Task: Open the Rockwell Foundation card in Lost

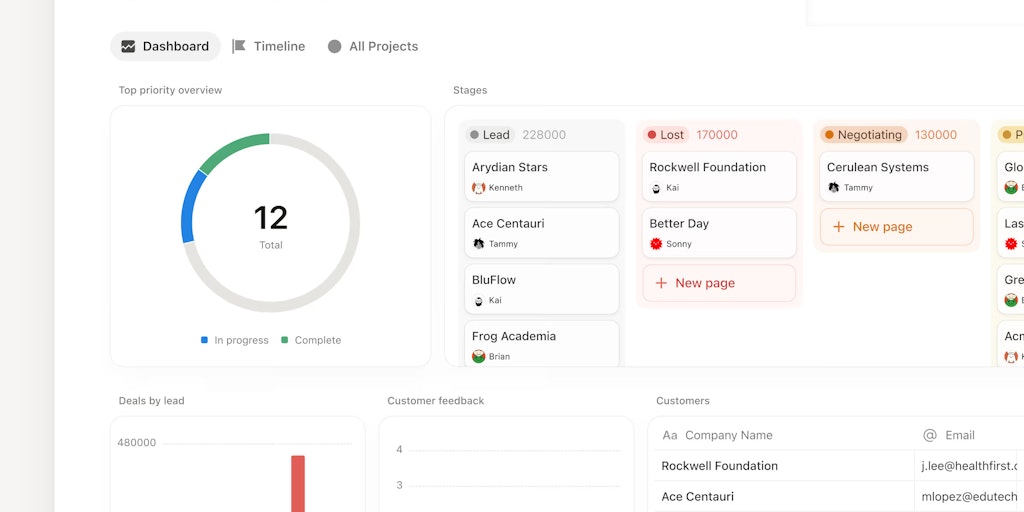Action: click(719, 176)
